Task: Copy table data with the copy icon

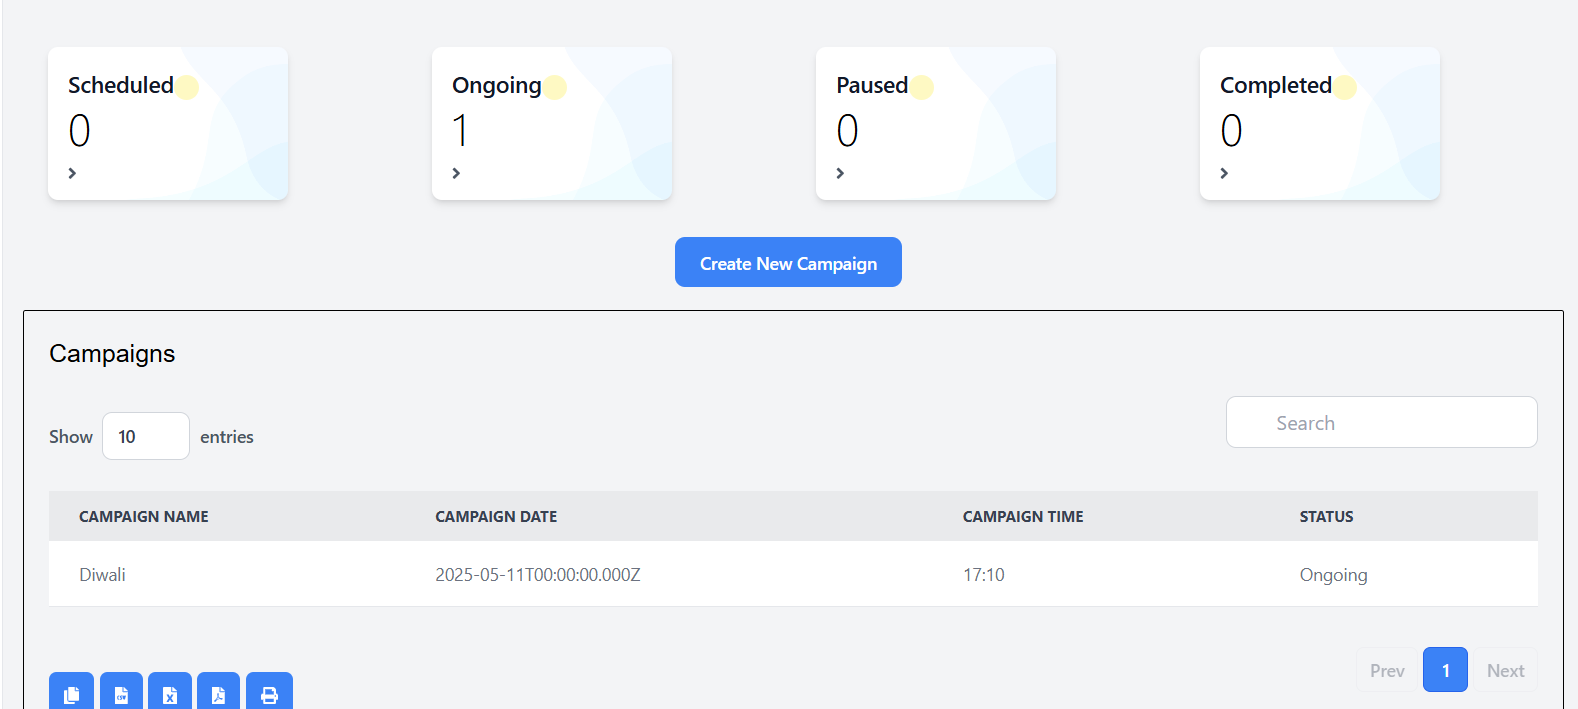Action: (x=71, y=691)
